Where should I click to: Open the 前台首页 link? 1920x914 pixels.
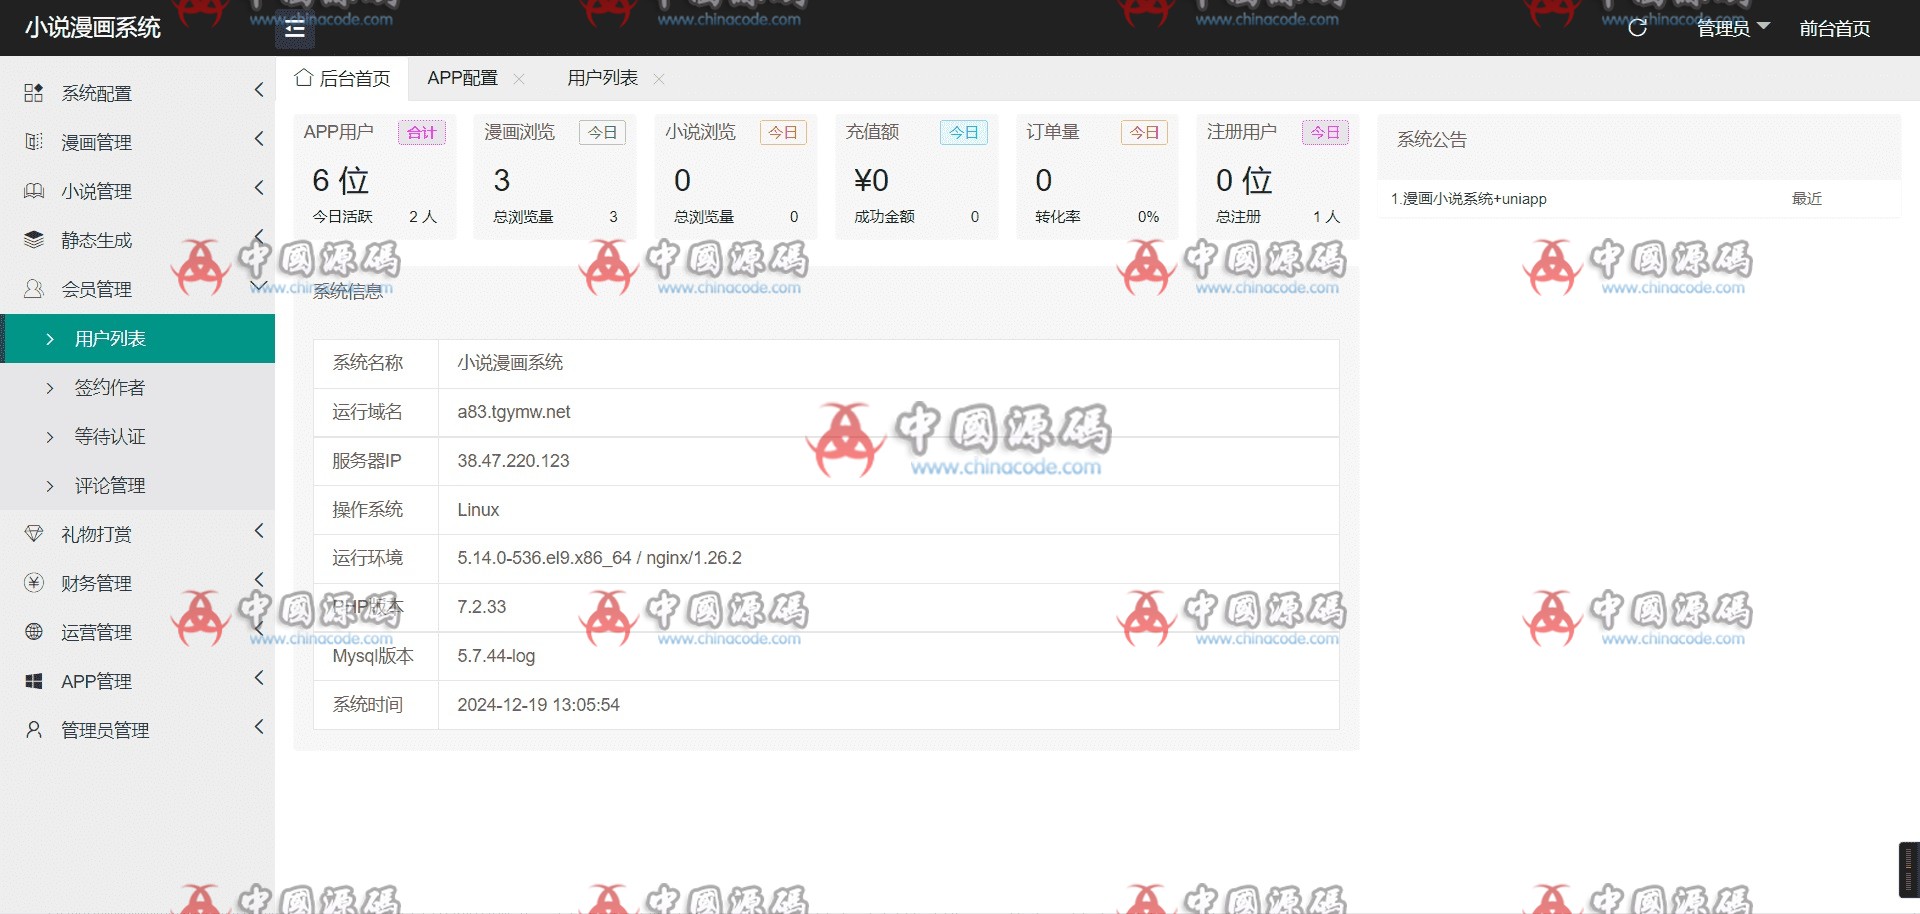click(1834, 28)
